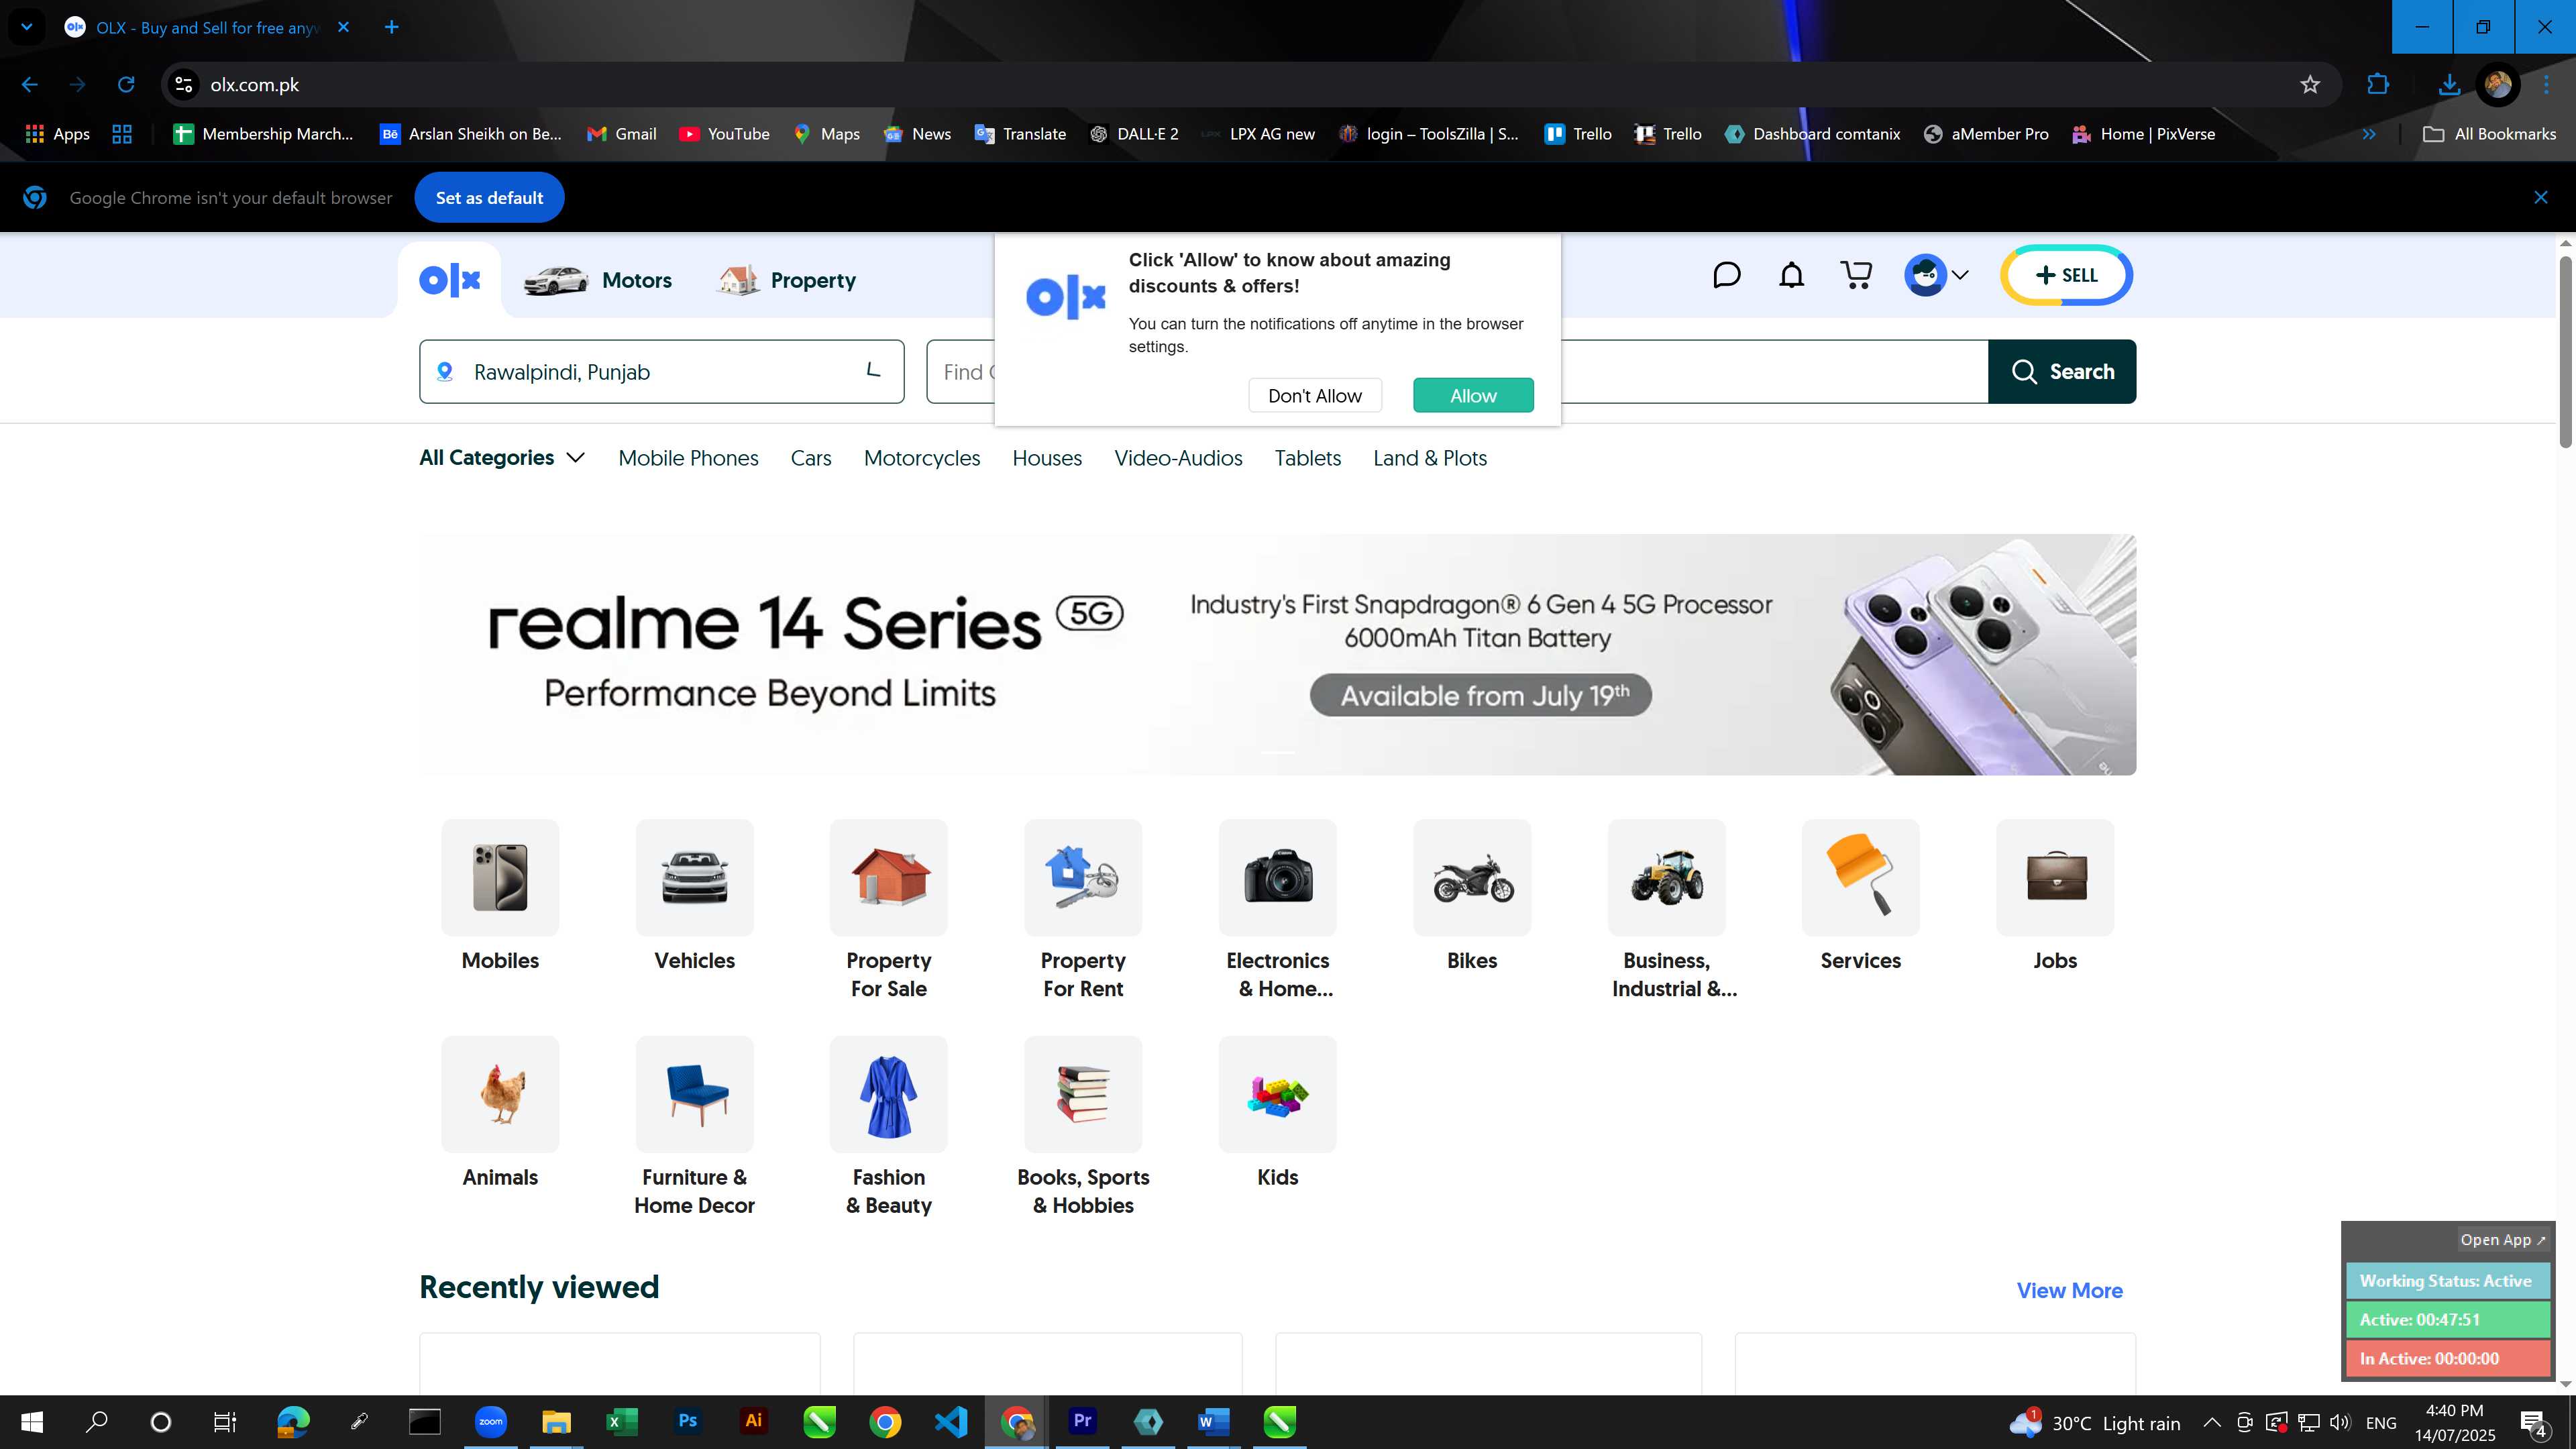Screen dimensions: 2576x1449
Task: Open Chrome extensions puzzle icon
Action: (x=2378, y=85)
